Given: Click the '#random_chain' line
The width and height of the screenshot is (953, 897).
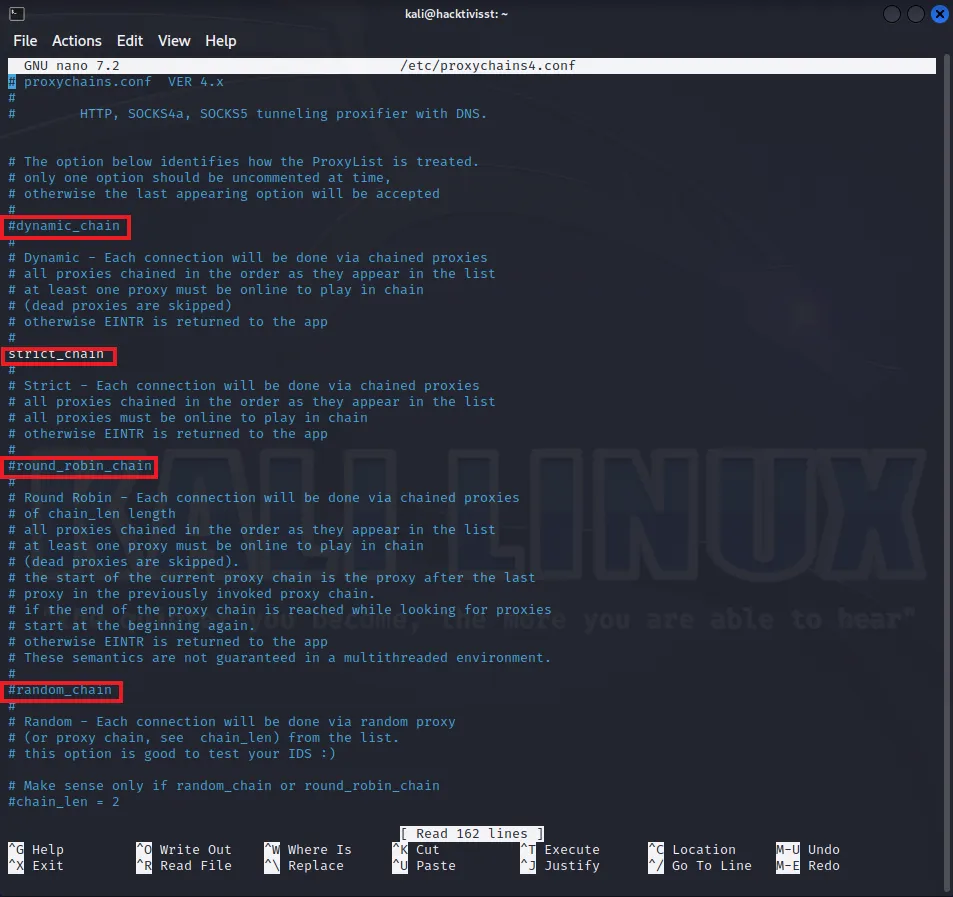Looking at the screenshot, I should click(60, 690).
